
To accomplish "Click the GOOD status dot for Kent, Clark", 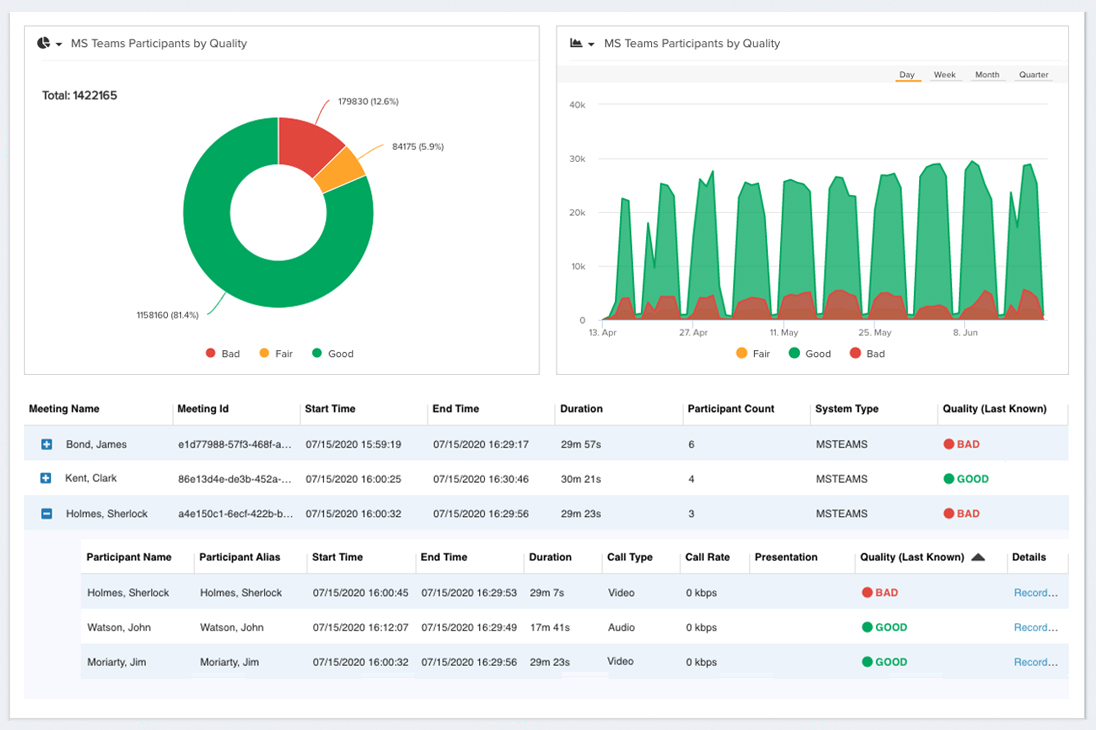I will (x=949, y=479).
